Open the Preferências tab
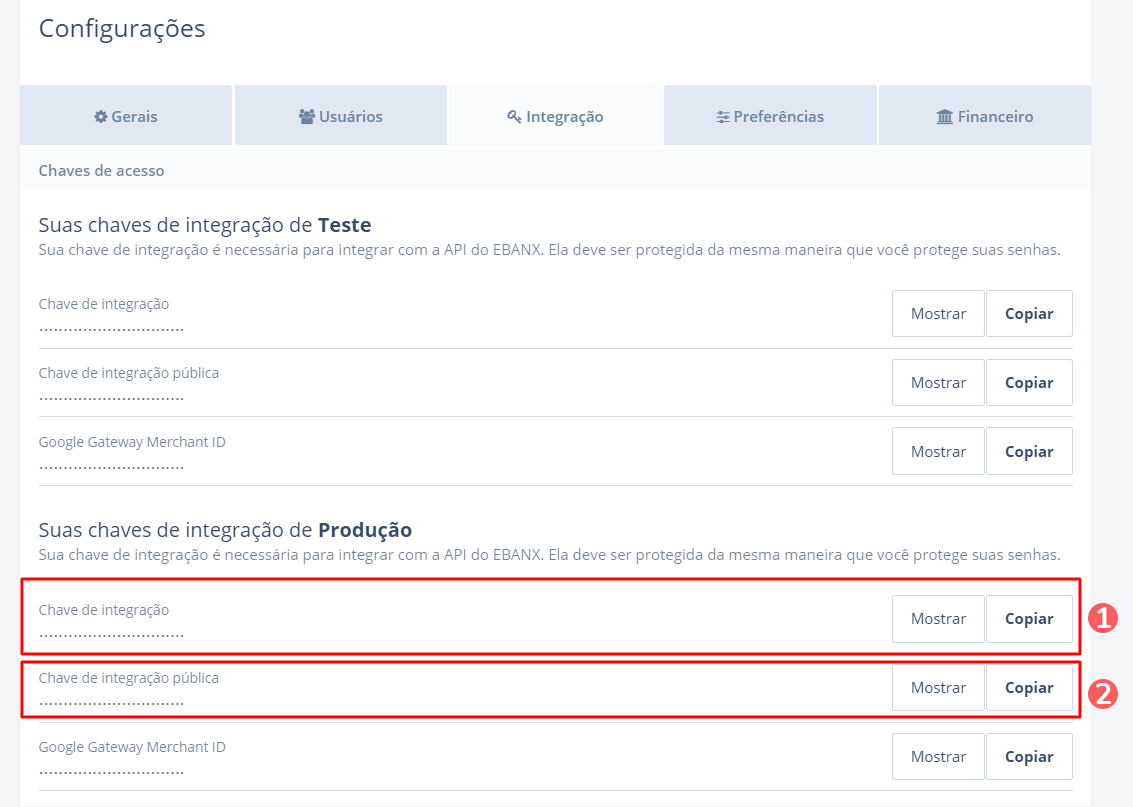The width and height of the screenshot is (1133, 807). tap(770, 116)
